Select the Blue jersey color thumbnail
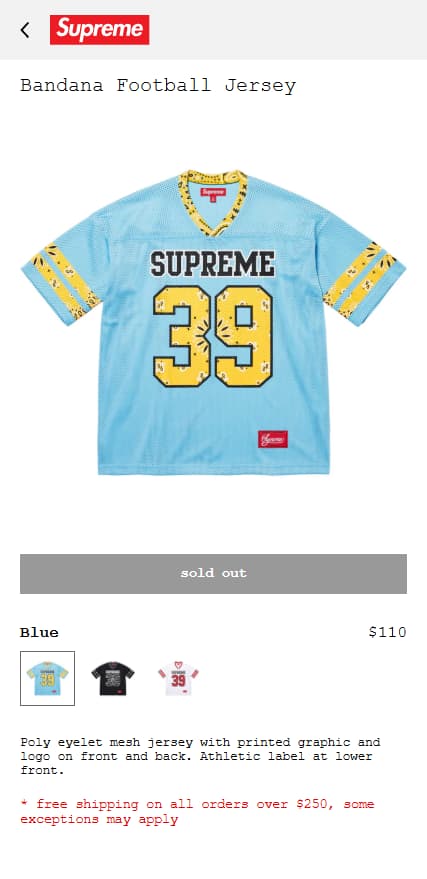Screen dimensions: 427x879 pyautogui.click(x=47, y=678)
